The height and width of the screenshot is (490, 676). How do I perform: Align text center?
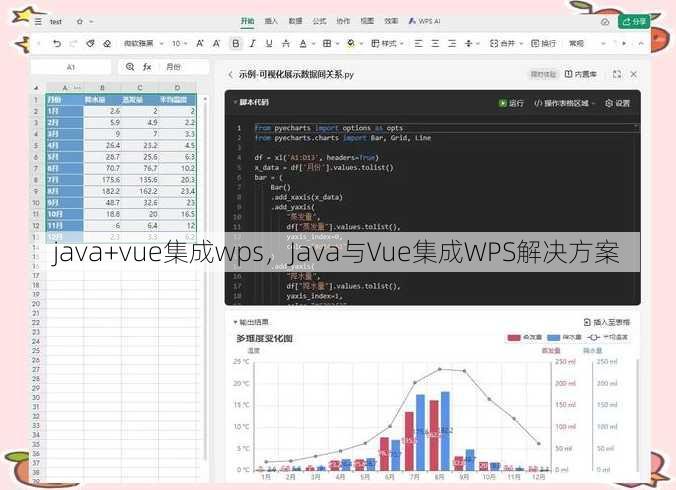click(x=435, y=44)
